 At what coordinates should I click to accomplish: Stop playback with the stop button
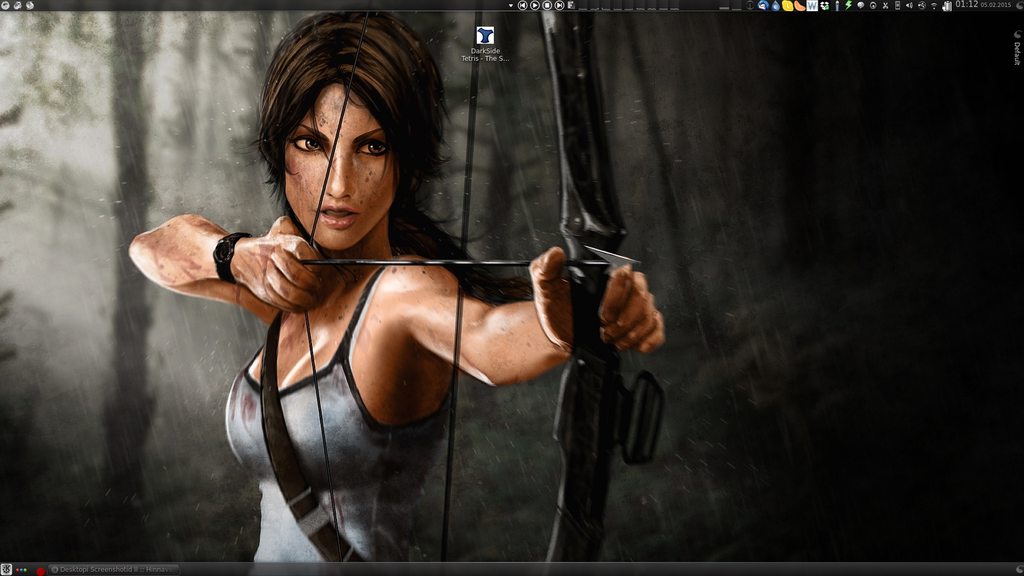pyautogui.click(x=547, y=5)
